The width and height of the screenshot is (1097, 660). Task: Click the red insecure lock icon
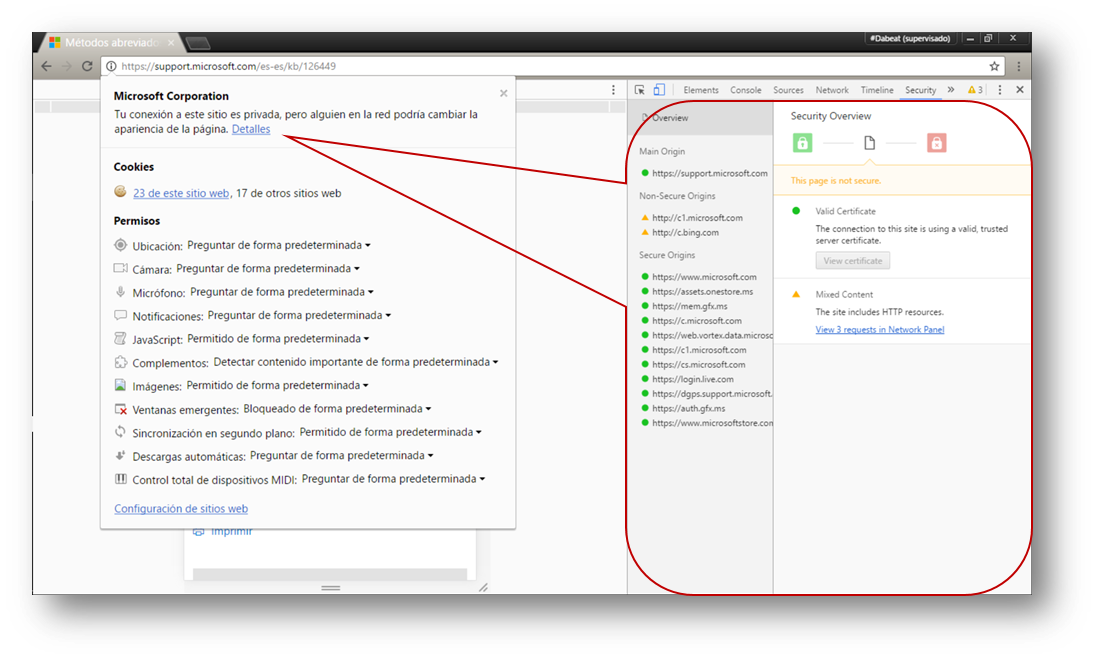coord(937,143)
